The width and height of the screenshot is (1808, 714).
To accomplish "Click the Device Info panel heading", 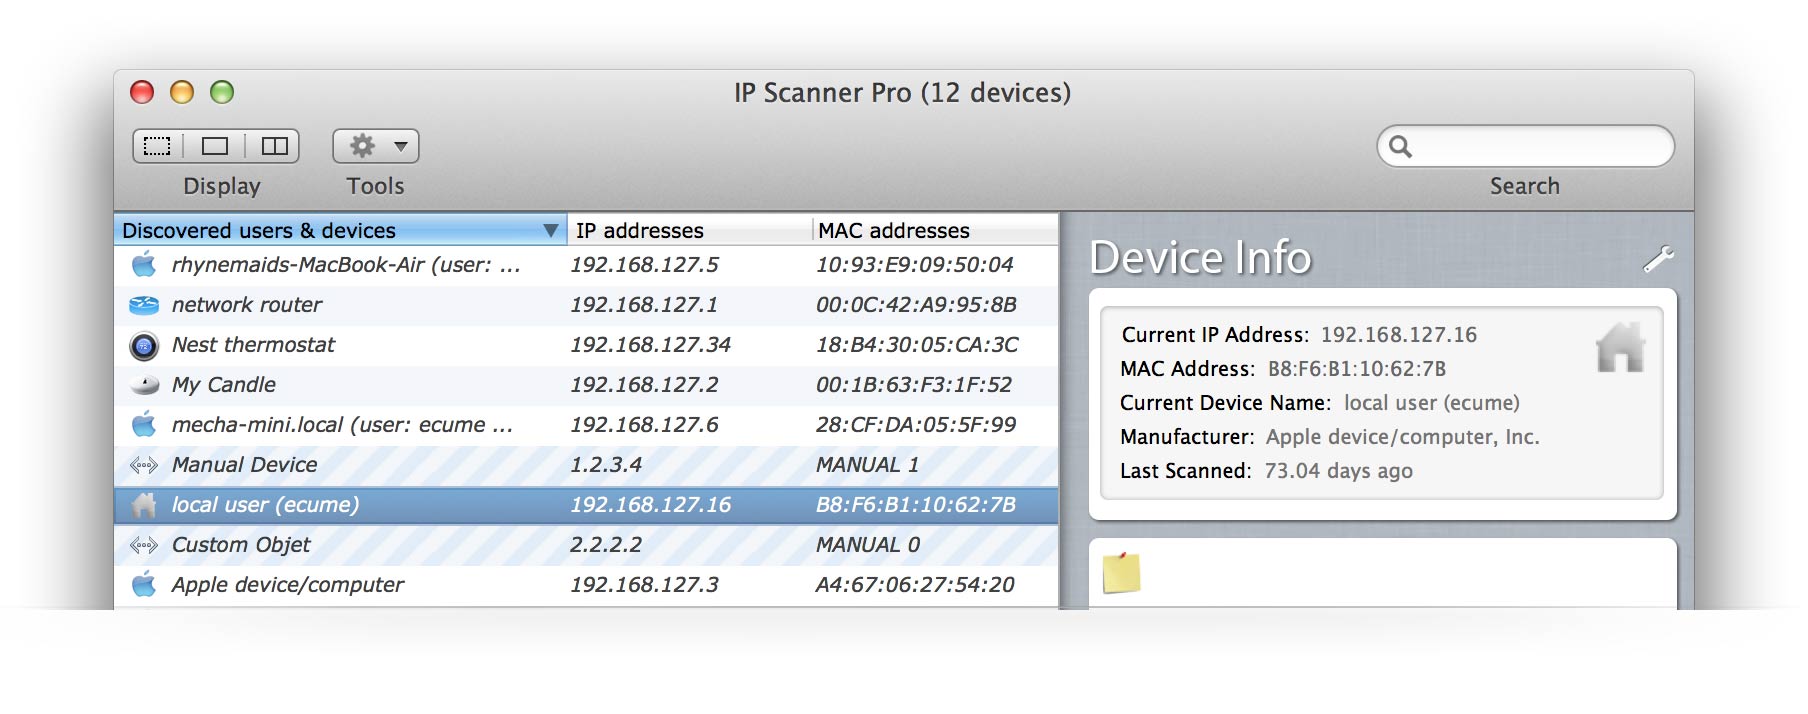I will [1200, 258].
